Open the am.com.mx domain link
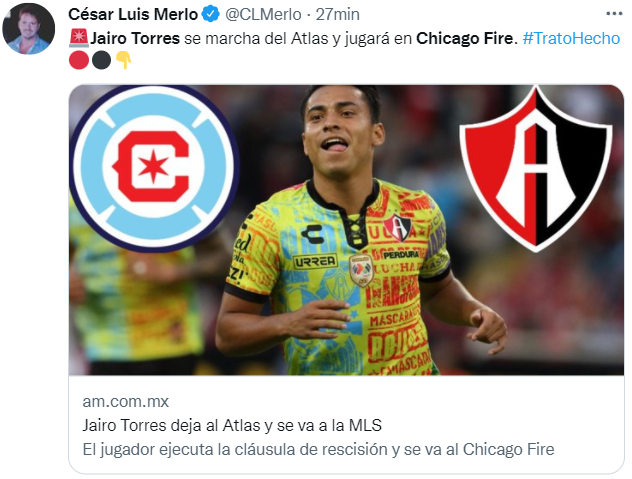This screenshot has height=479, width=632. click(126, 401)
